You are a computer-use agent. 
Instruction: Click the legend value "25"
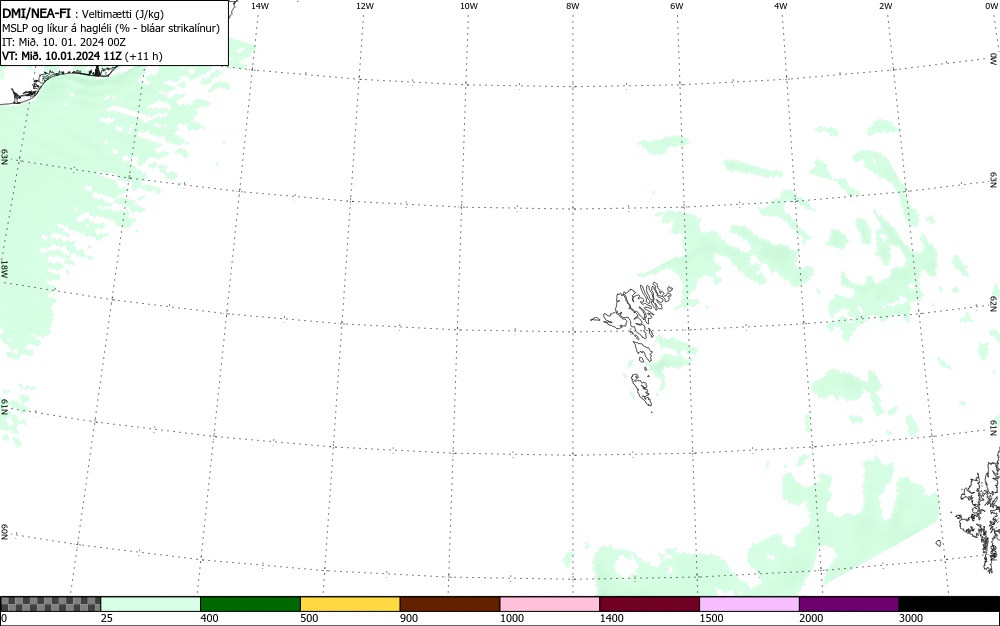pos(107,618)
